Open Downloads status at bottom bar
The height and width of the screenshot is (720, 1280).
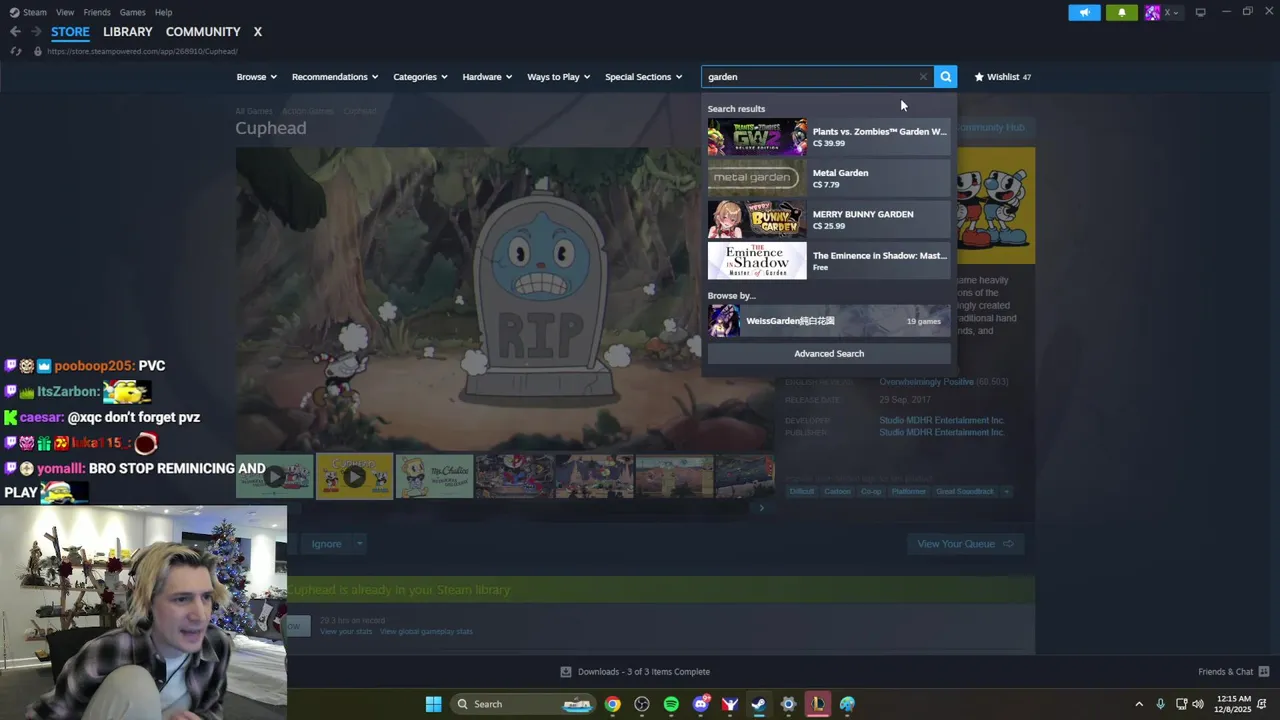(635, 672)
